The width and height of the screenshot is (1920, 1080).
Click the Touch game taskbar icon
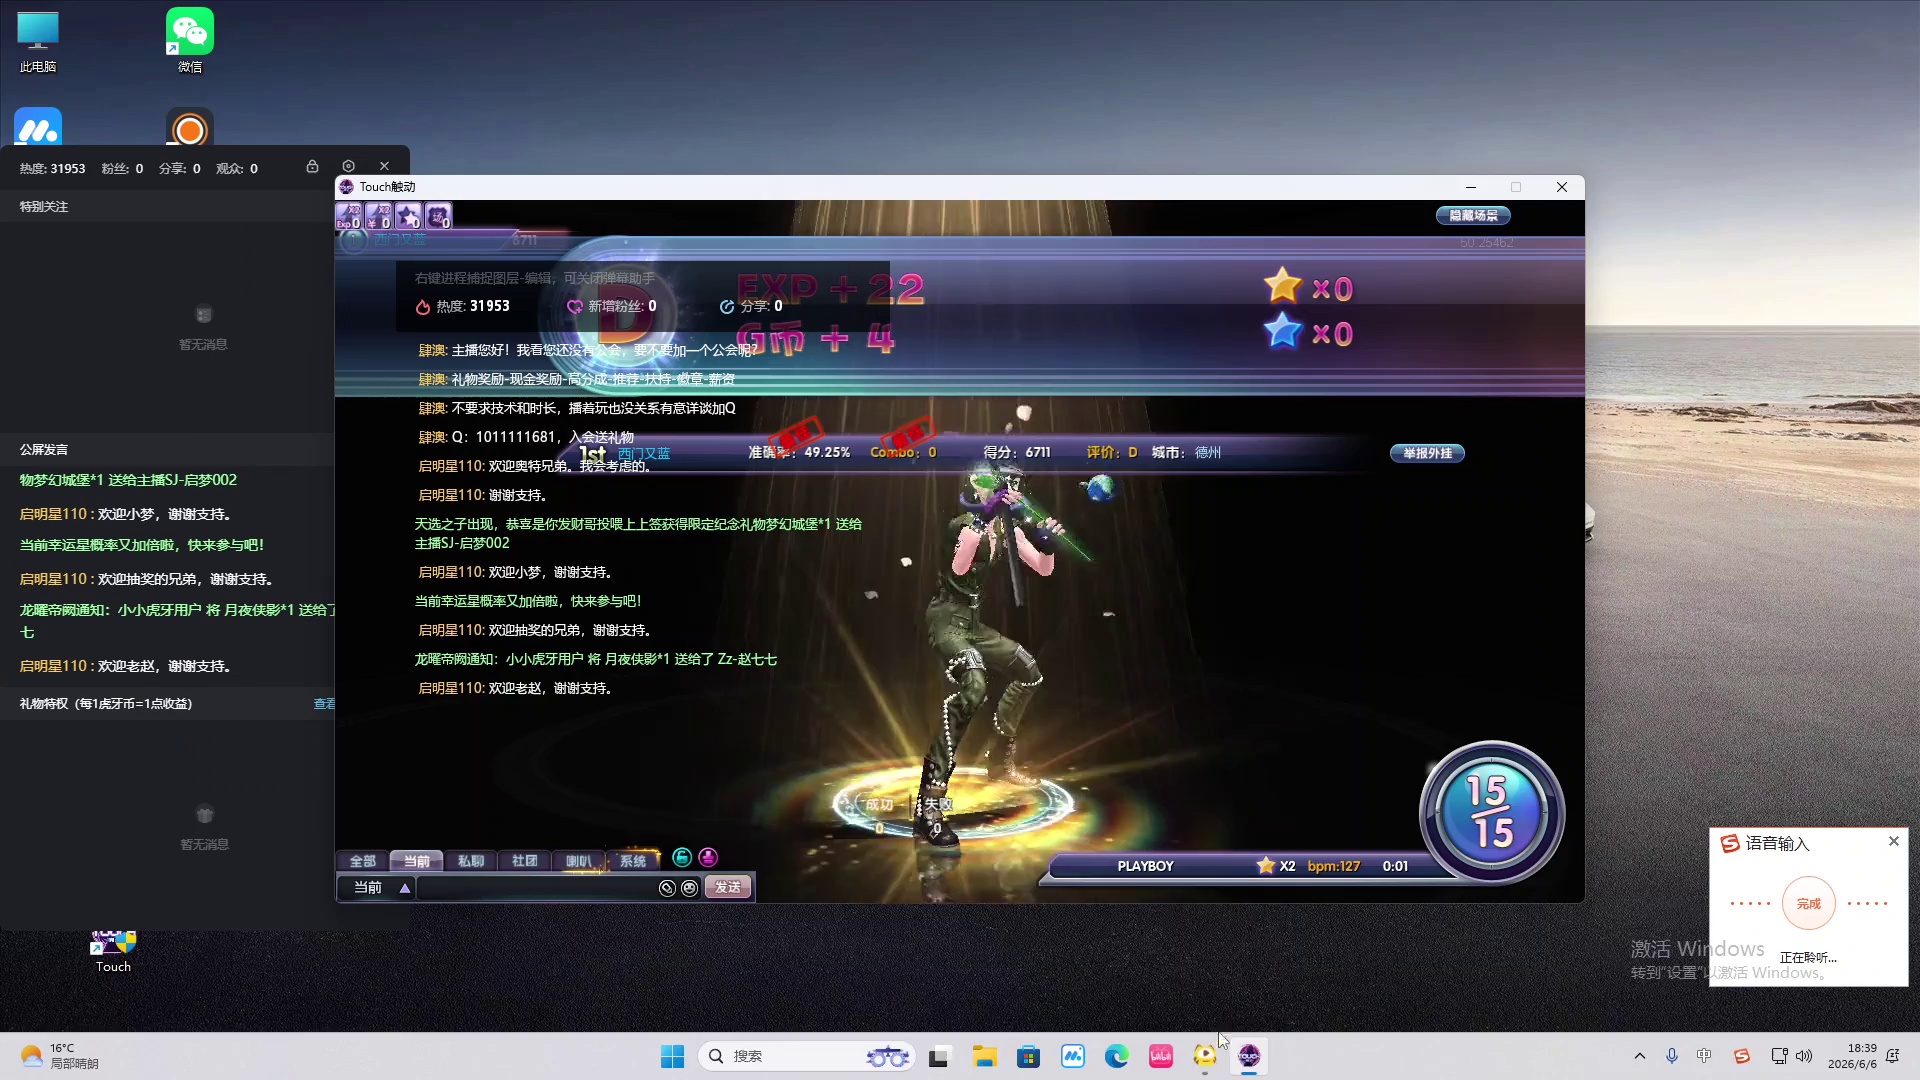point(1249,1056)
